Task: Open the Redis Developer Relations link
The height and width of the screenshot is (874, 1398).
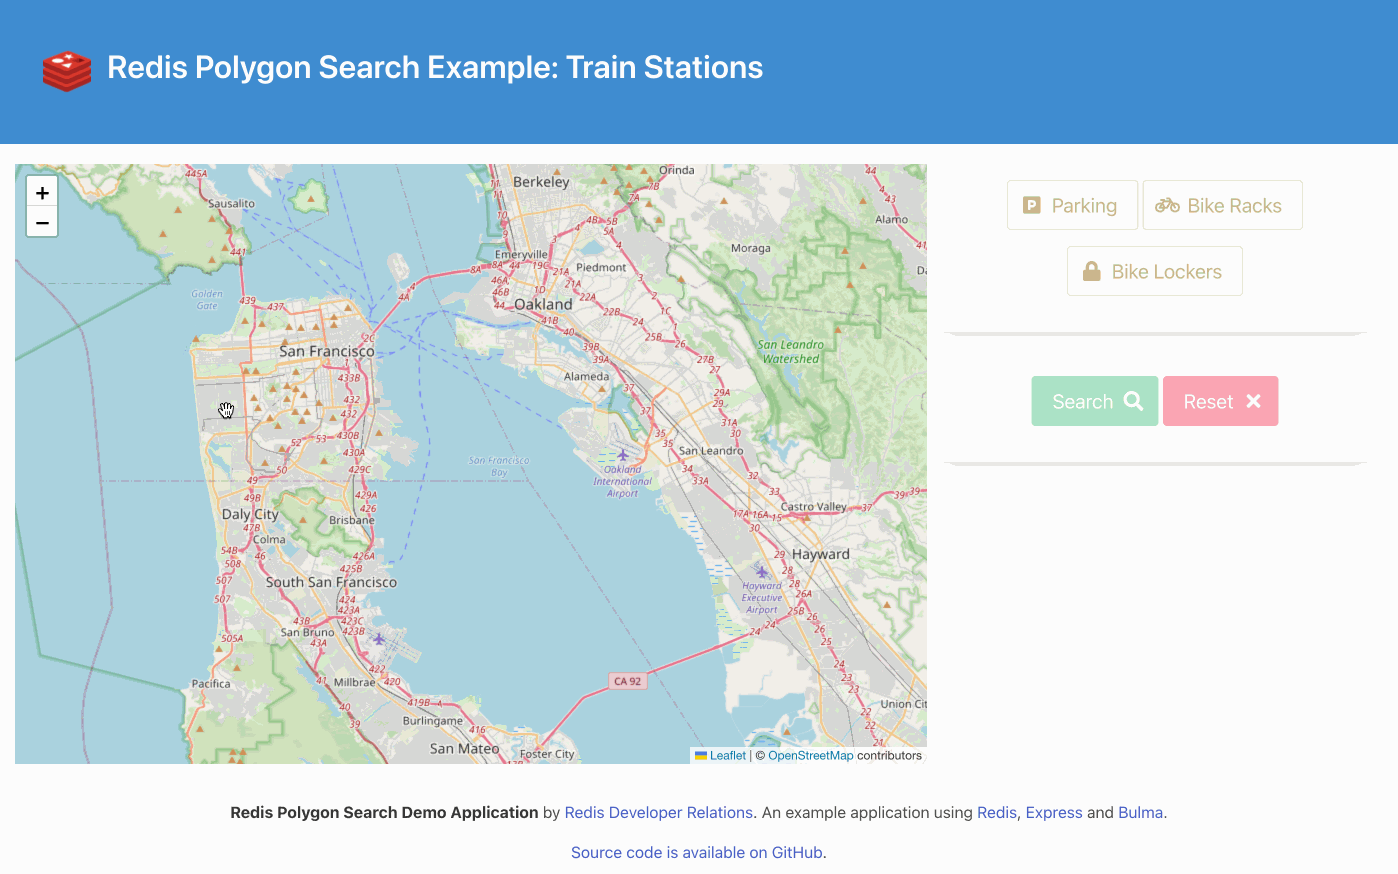Action: pyautogui.click(x=658, y=812)
